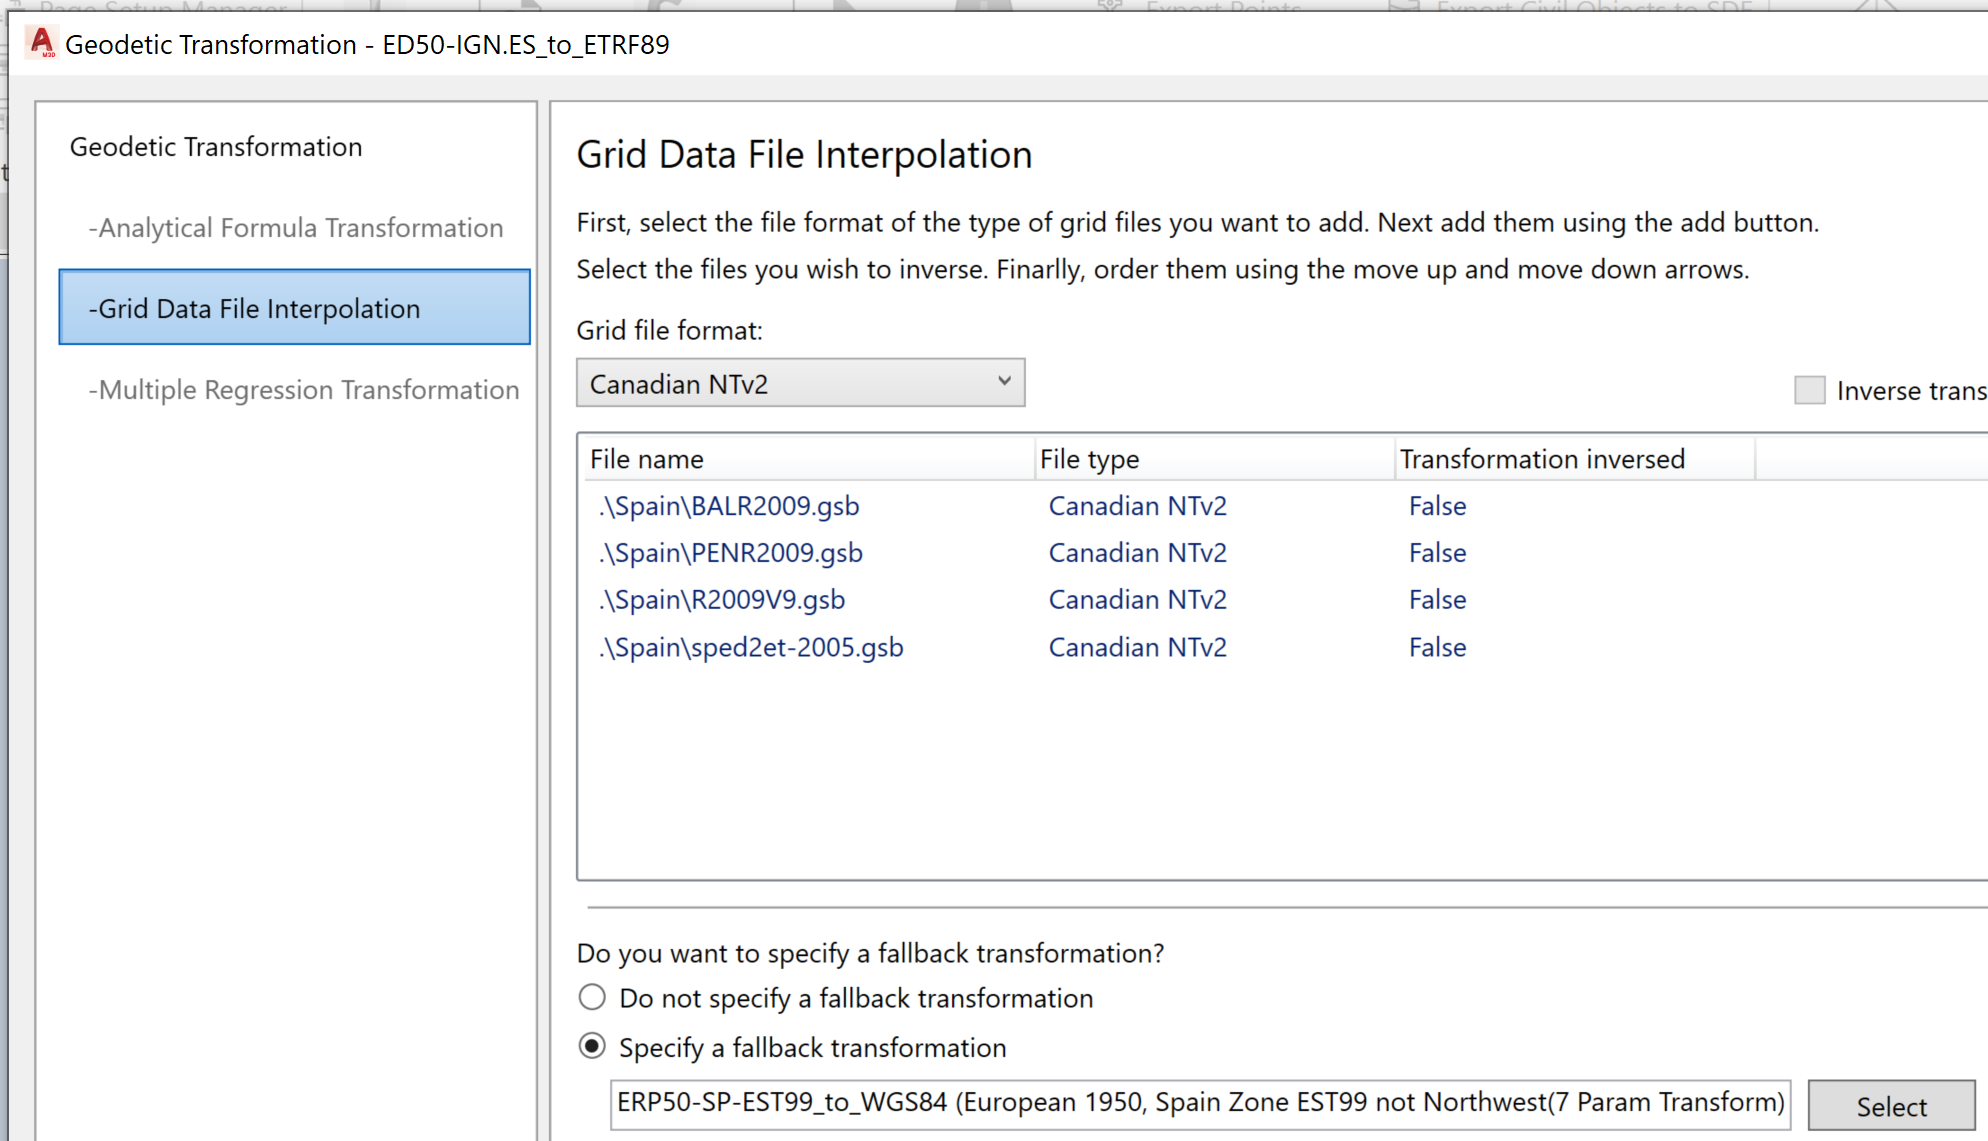Open the Grid file format dropdown
This screenshot has height=1141, width=1988.
point(800,382)
